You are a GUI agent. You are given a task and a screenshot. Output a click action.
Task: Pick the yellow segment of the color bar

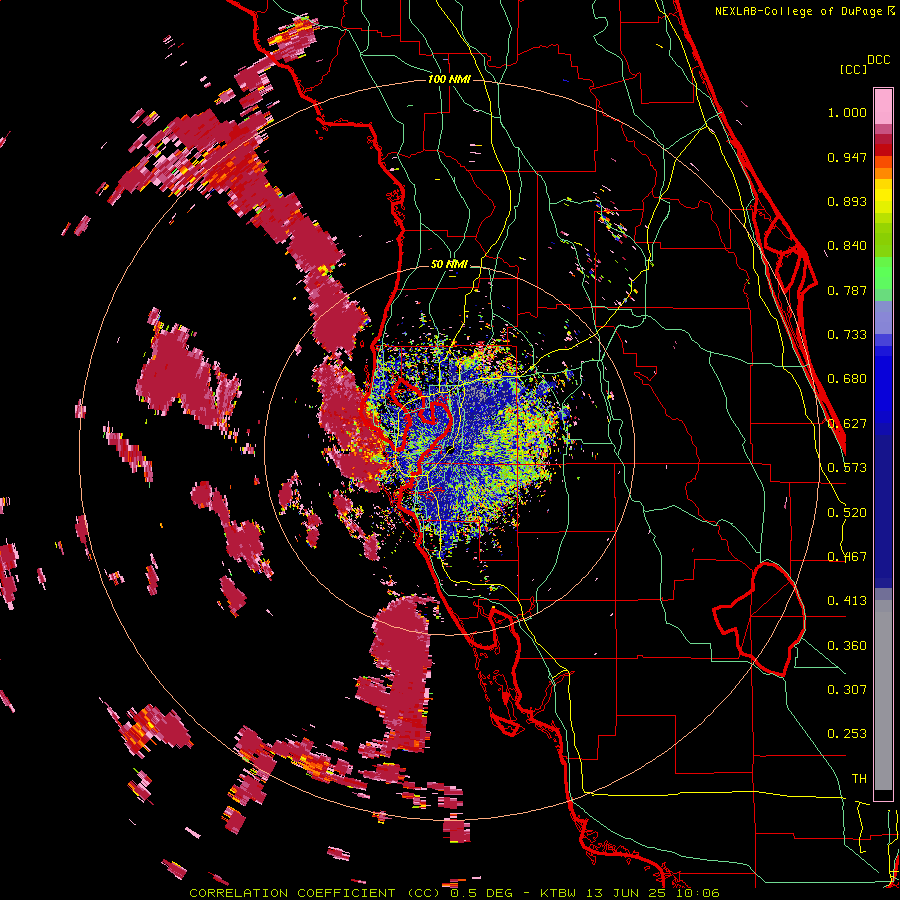[883, 196]
